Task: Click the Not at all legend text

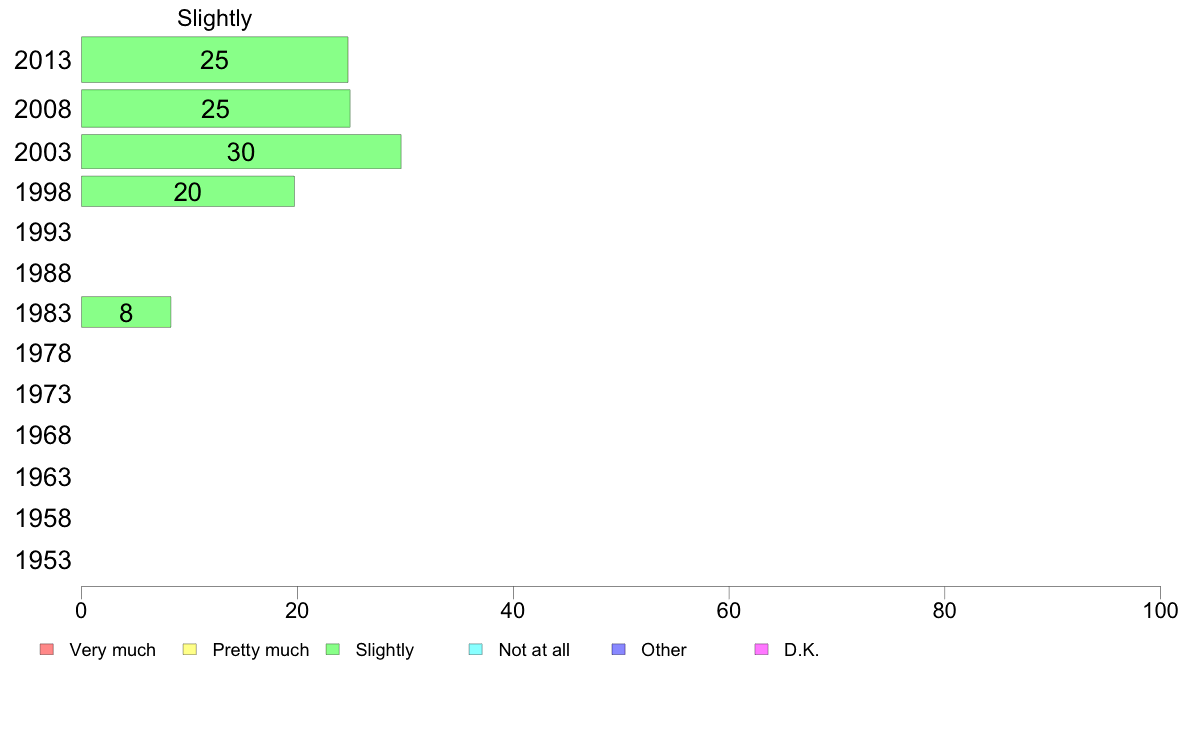Action: pyautogui.click(x=533, y=650)
